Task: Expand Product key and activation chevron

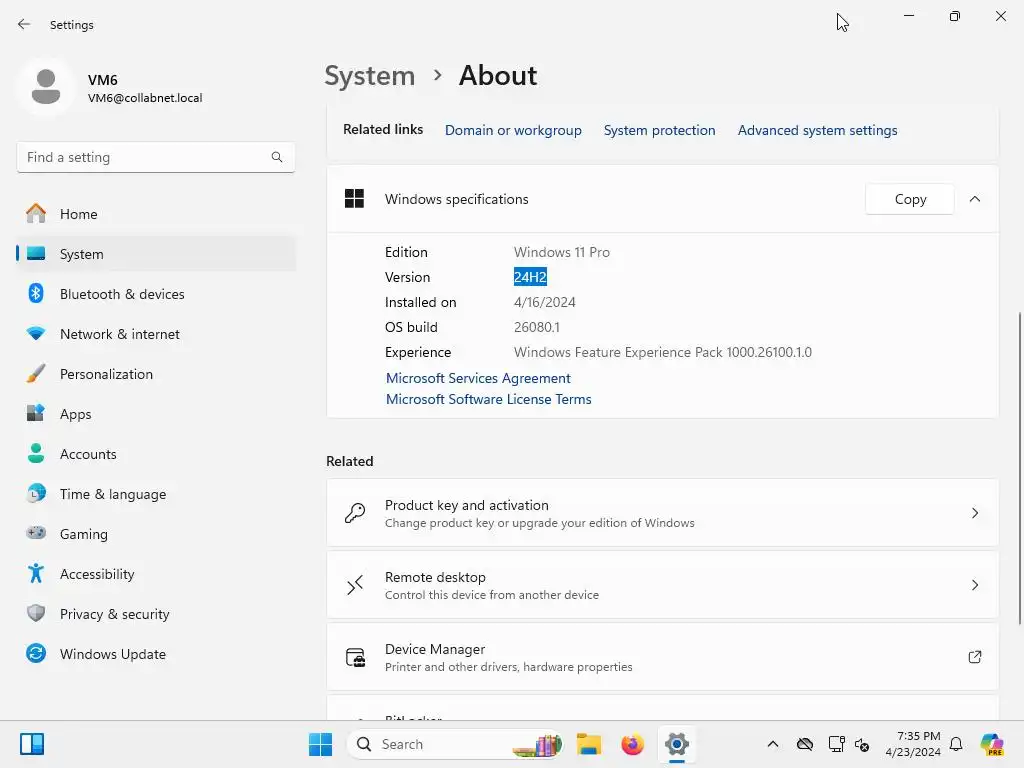Action: (975, 513)
